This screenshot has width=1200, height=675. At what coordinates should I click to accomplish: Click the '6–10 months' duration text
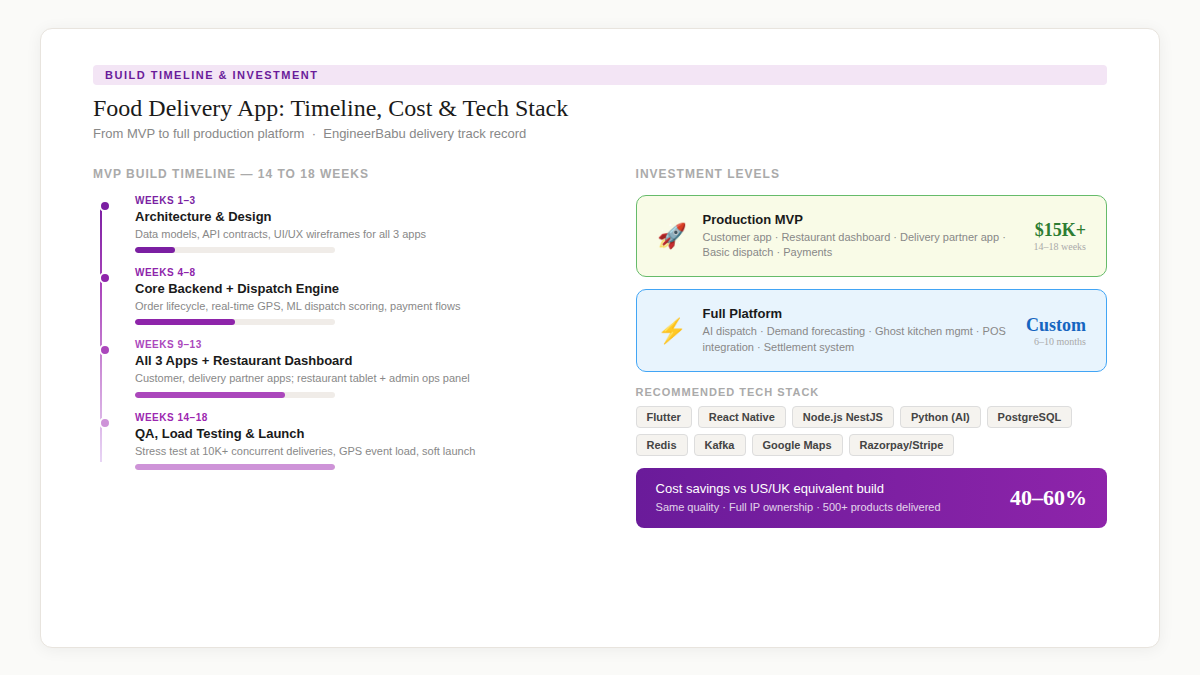point(1060,342)
